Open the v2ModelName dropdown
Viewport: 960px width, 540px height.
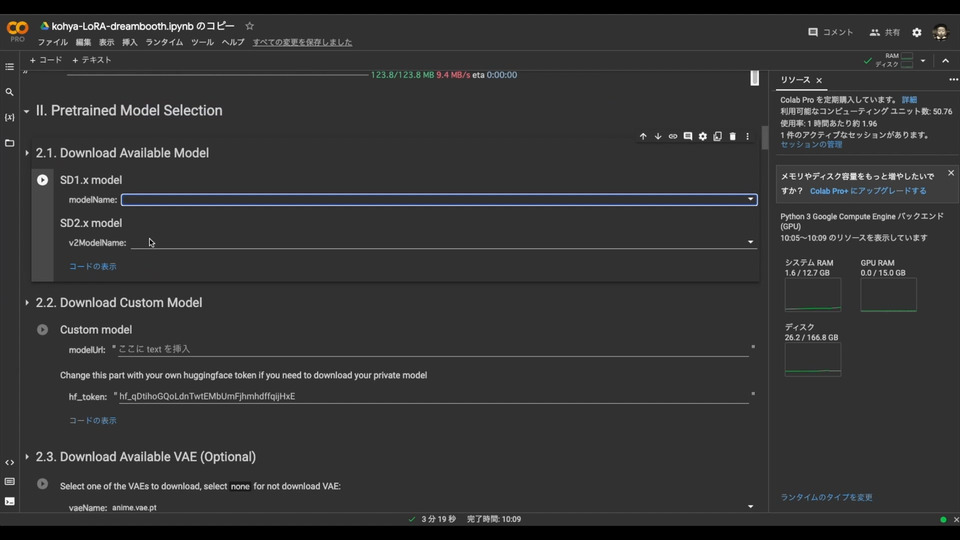[444, 242]
